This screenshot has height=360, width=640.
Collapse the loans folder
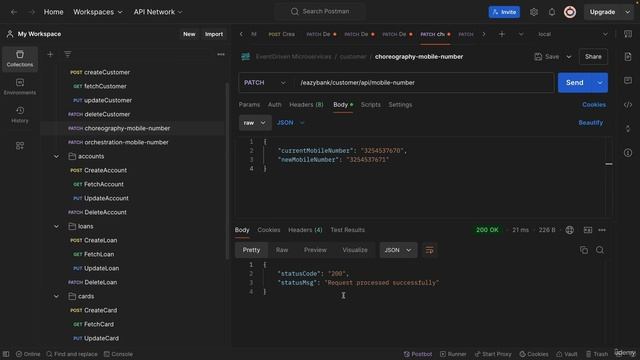[56, 226]
